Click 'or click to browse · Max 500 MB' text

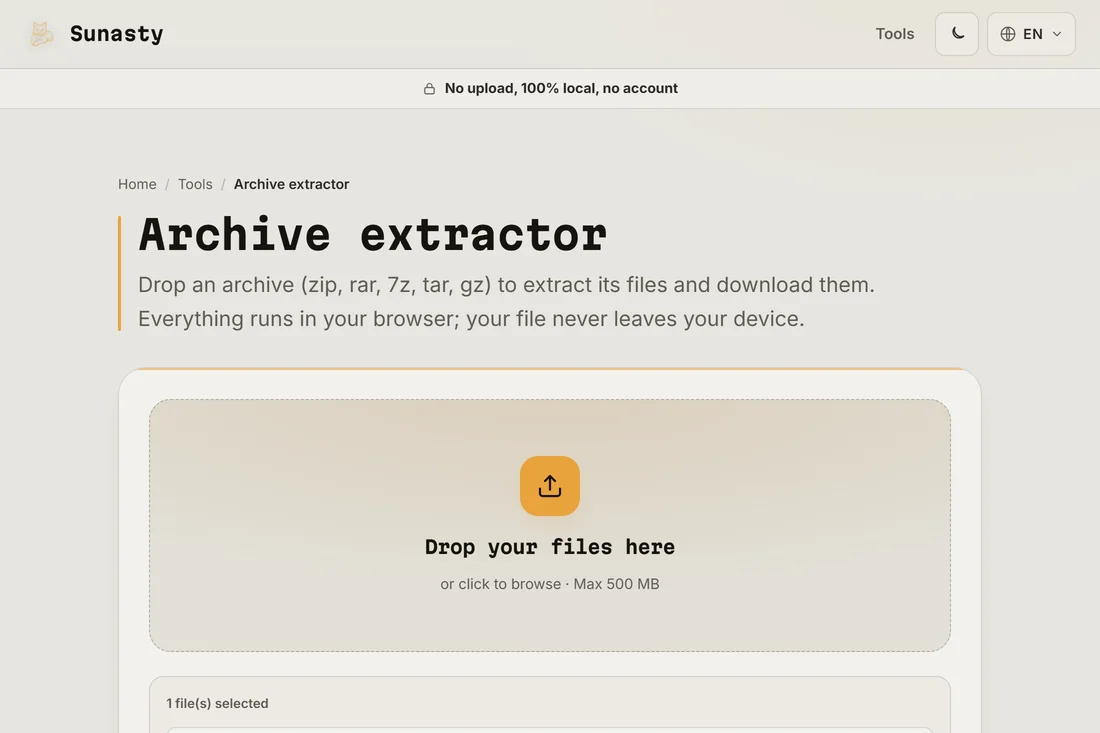(550, 584)
